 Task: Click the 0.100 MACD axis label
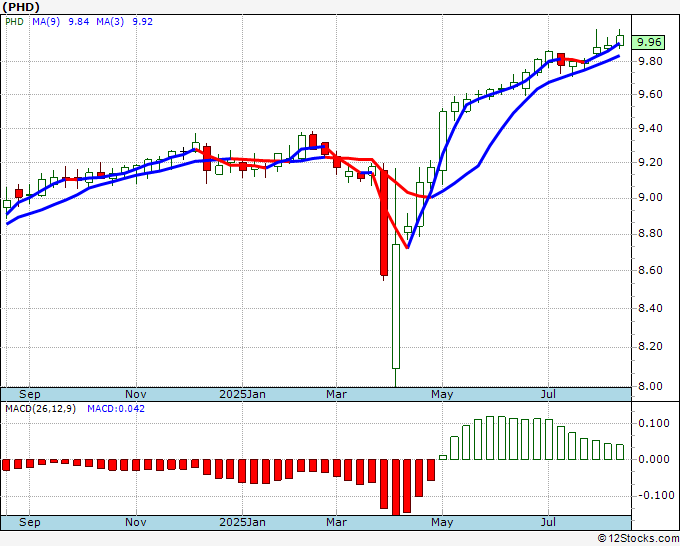[654, 423]
